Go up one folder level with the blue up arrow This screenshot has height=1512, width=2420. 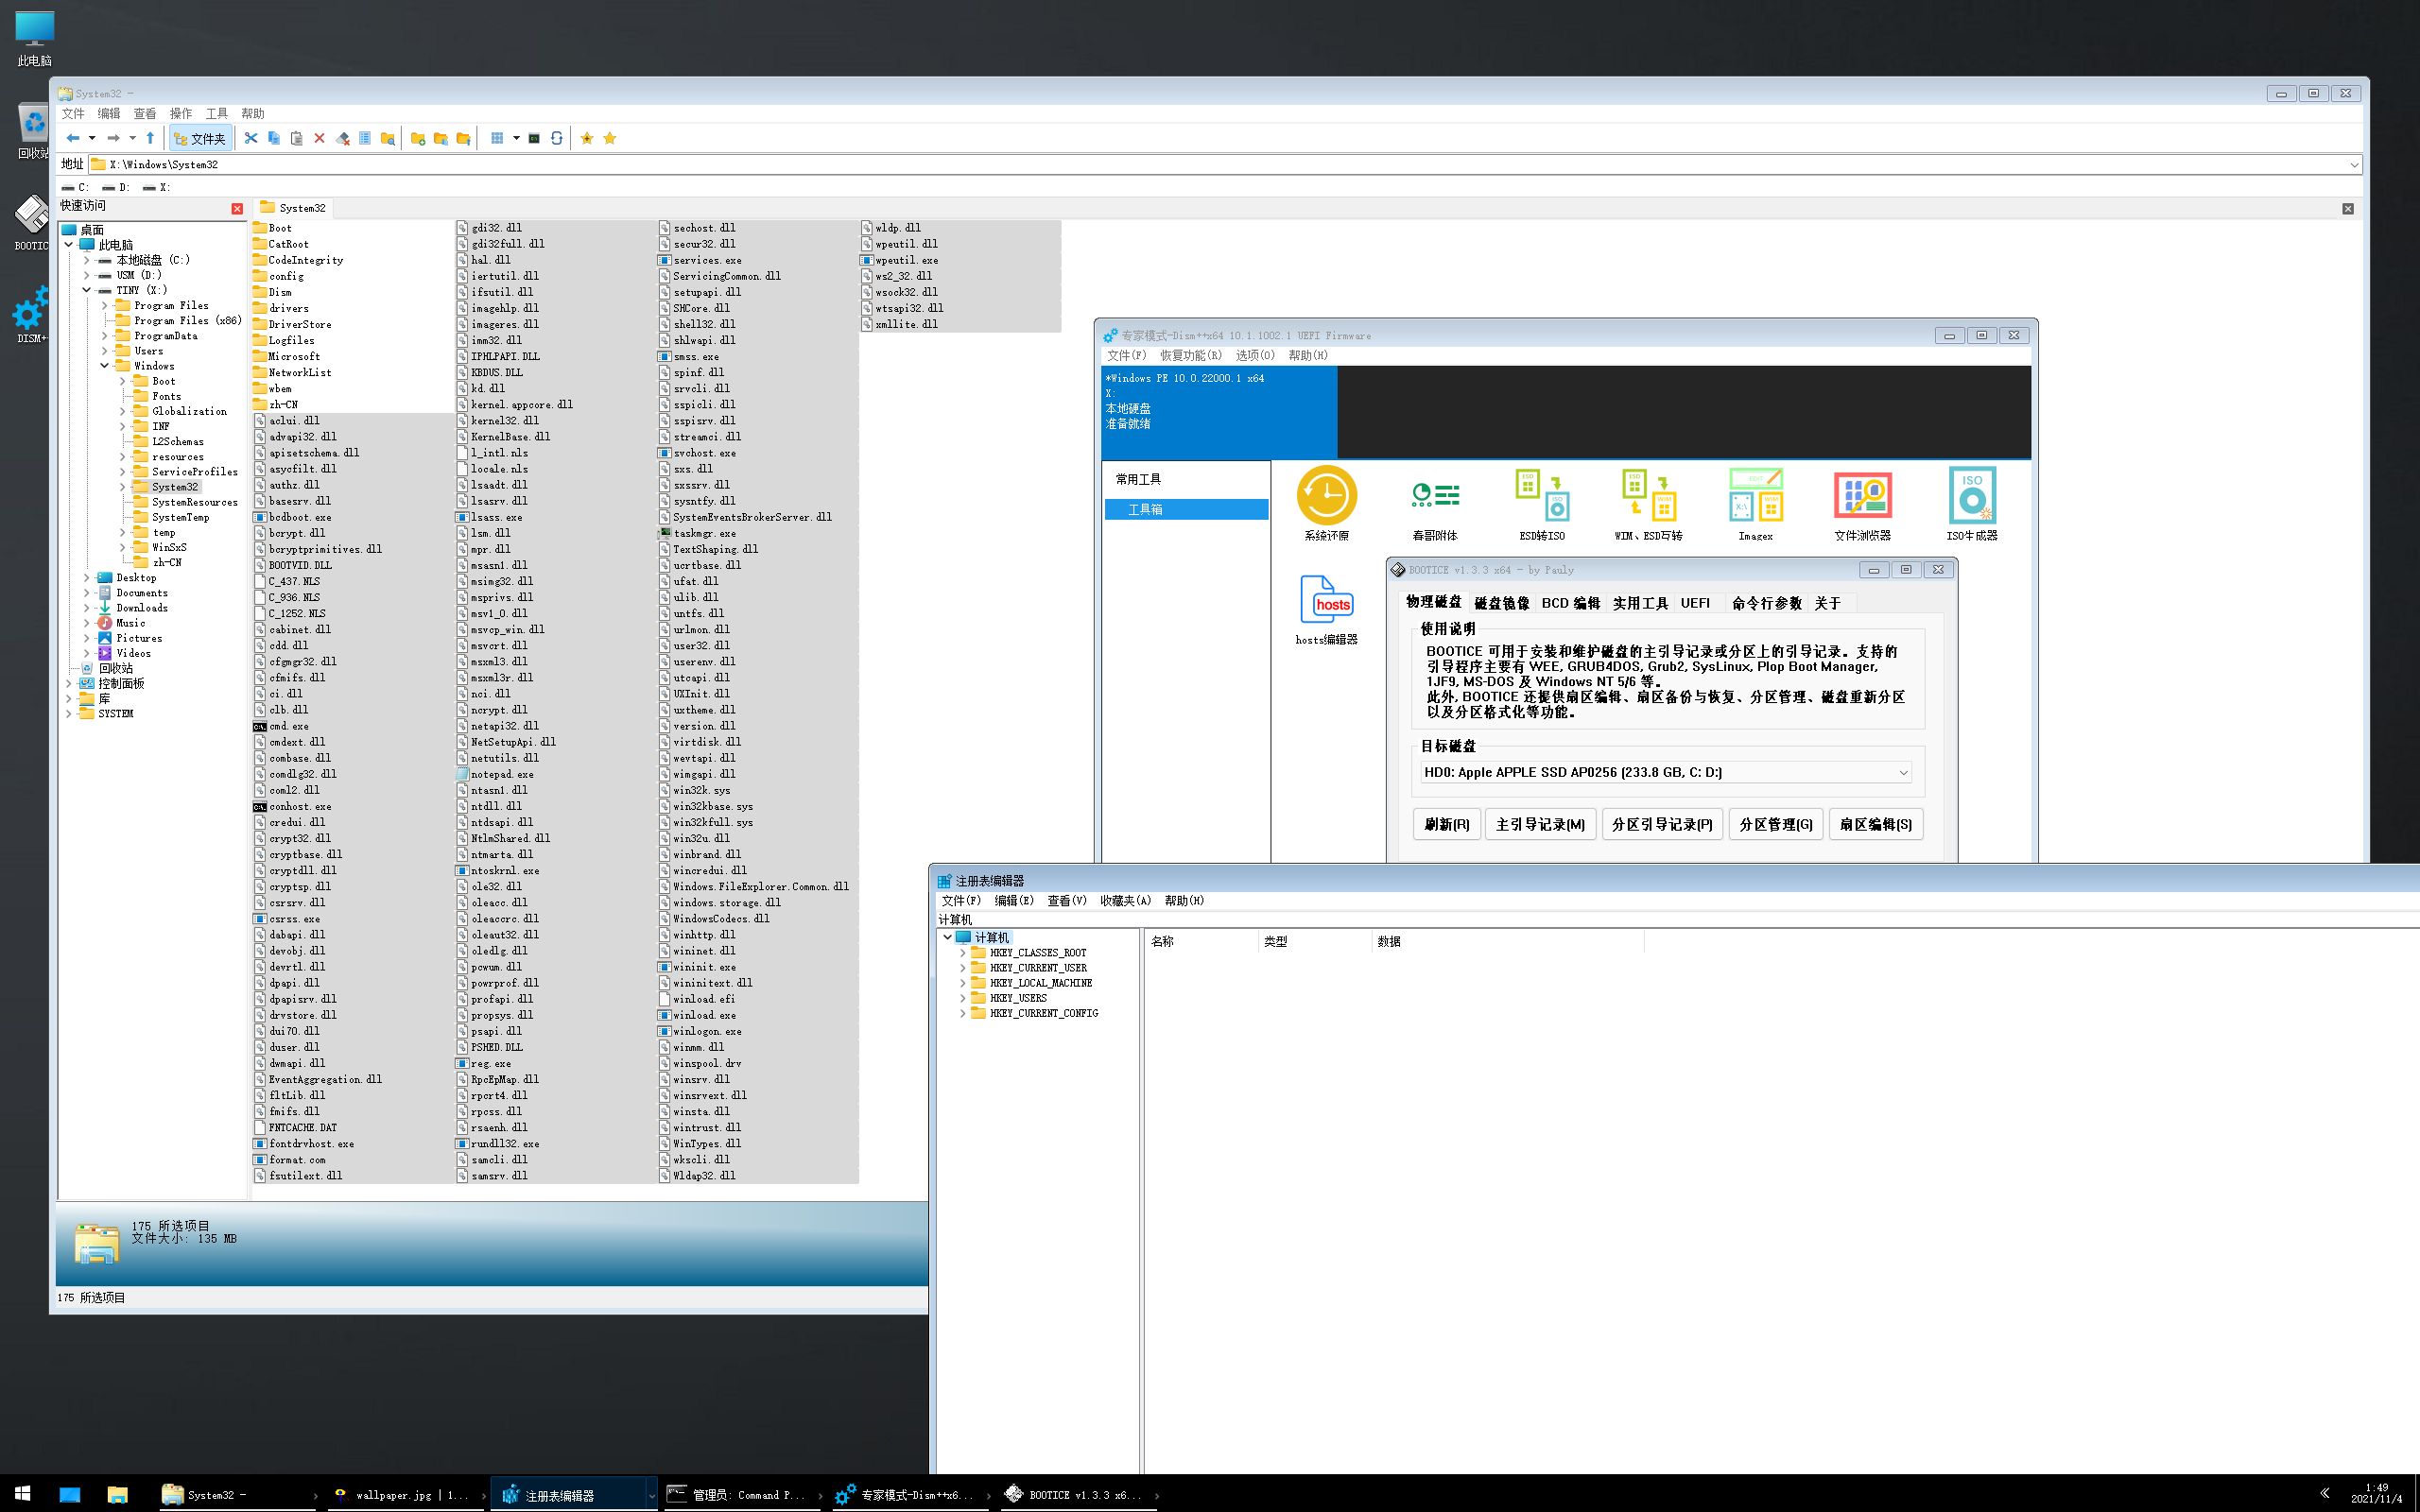pyautogui.click(x=150, y=138)
